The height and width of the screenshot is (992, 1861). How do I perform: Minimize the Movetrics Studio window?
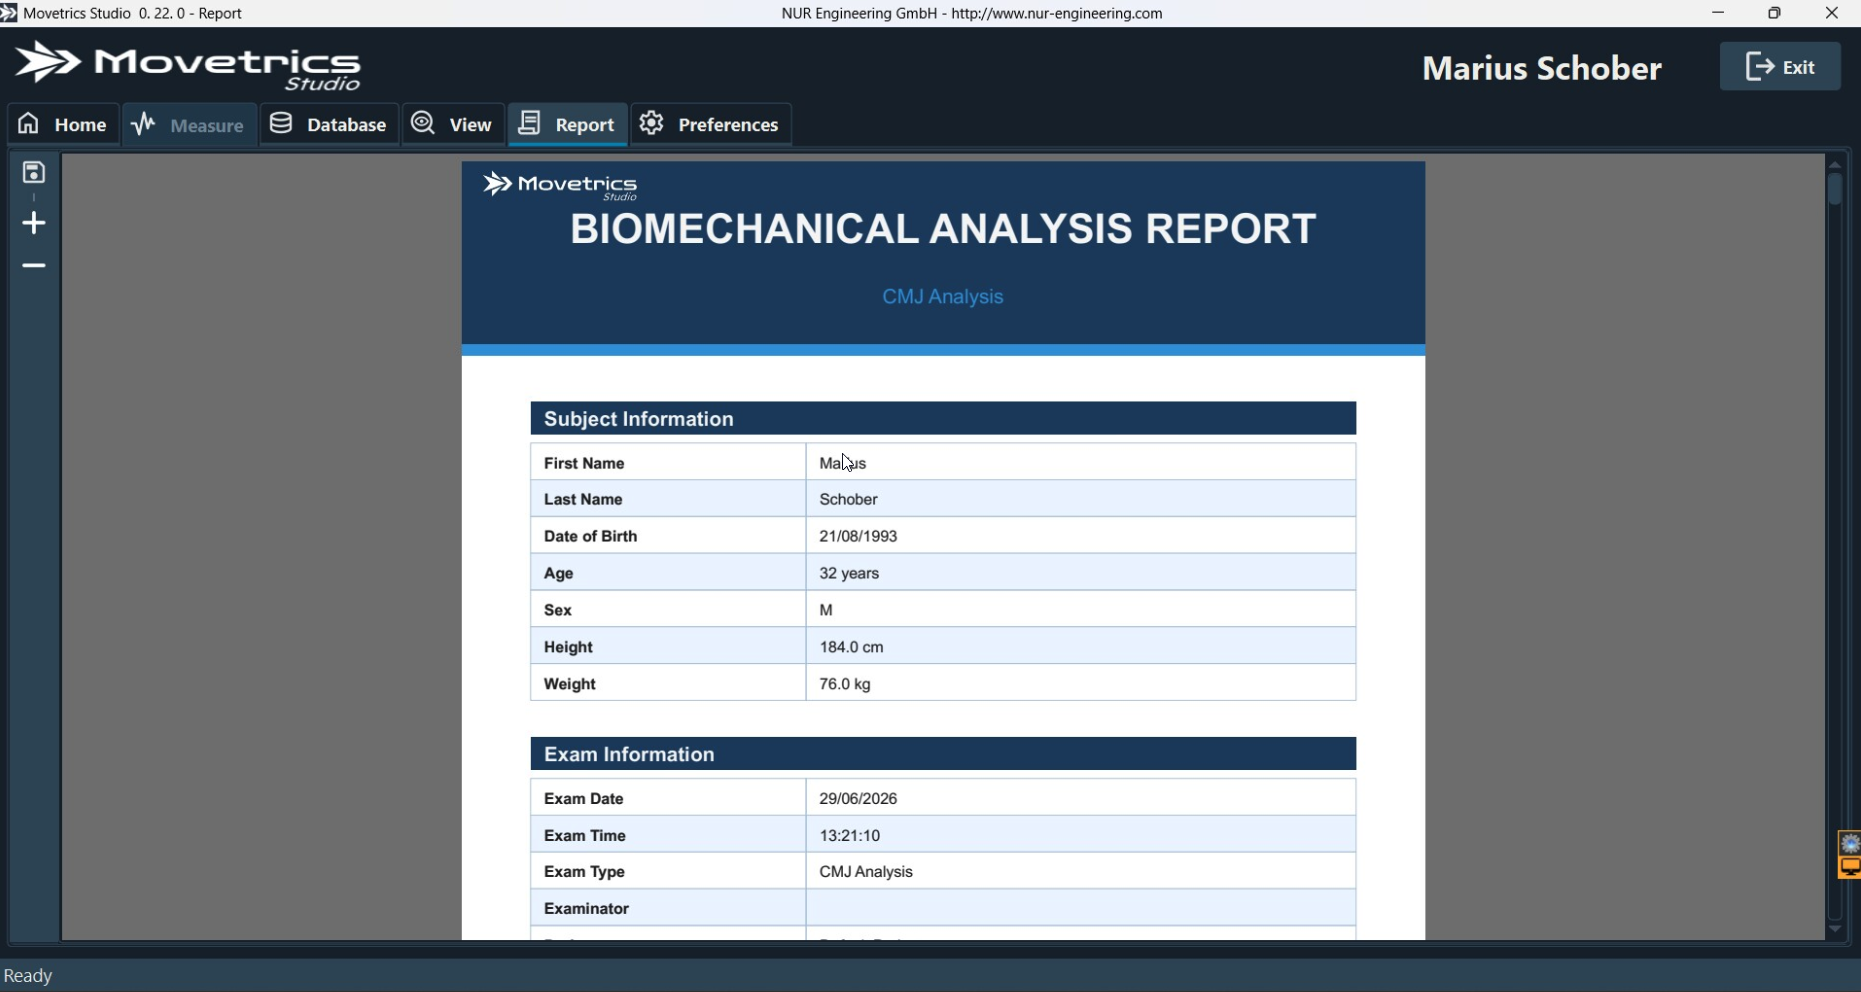1718,13
